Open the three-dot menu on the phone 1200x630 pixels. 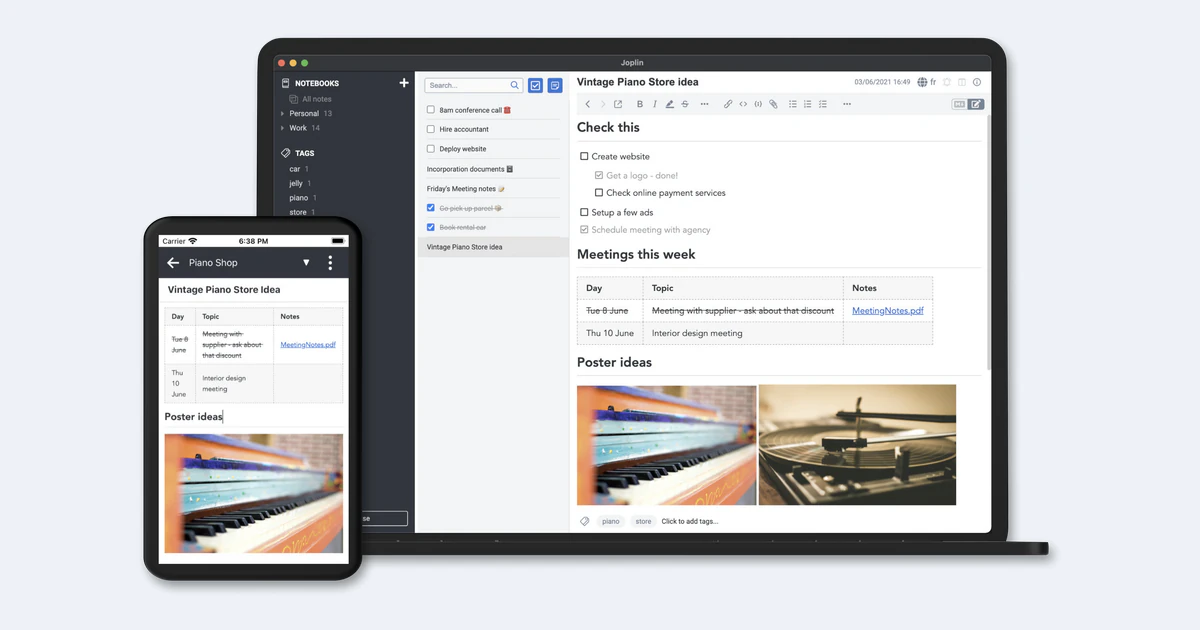coord(330,263)
